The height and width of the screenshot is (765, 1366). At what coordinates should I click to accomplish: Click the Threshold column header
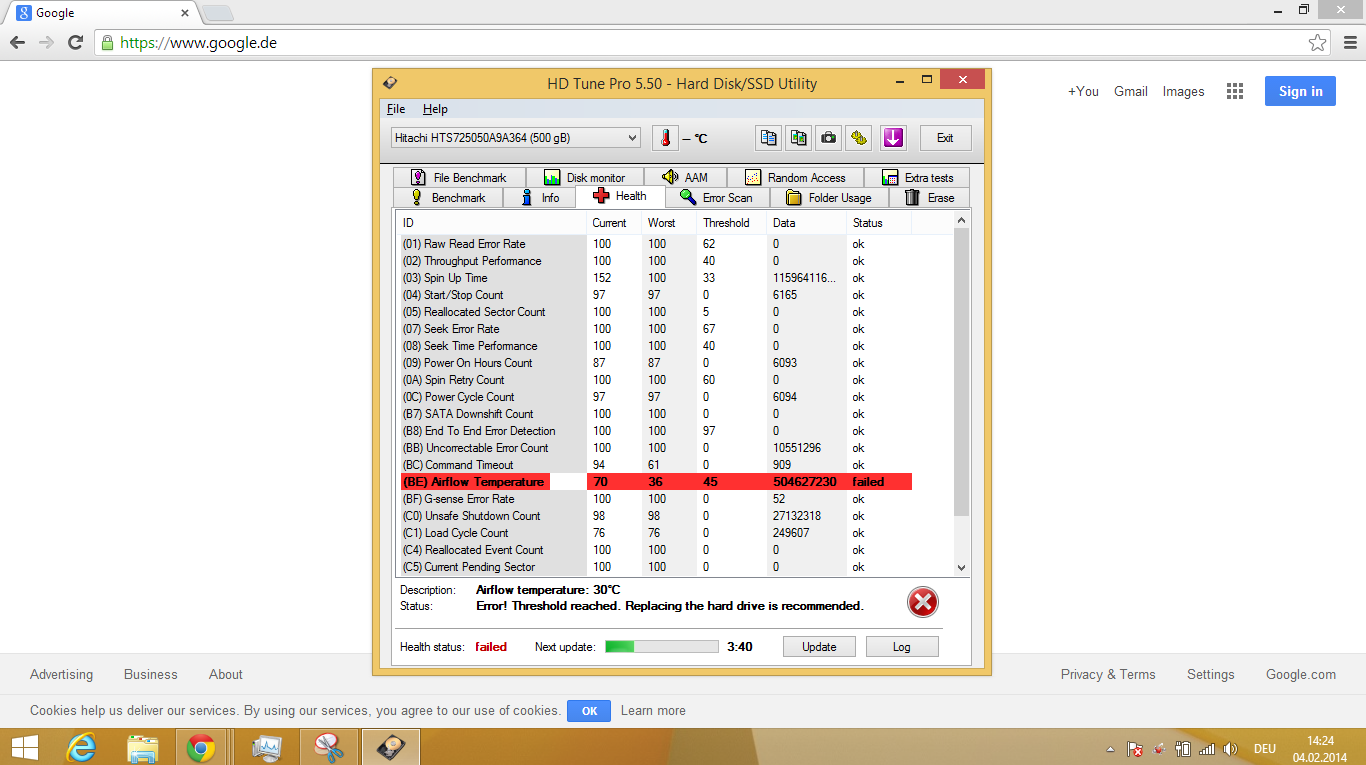click(726, 223)
